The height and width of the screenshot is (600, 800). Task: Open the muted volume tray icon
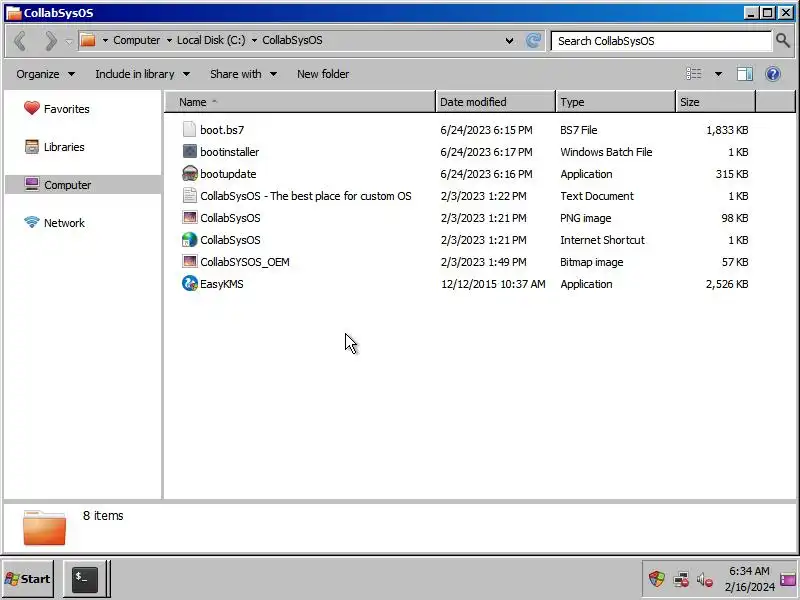pyautogui.click(x=705, y=580)
